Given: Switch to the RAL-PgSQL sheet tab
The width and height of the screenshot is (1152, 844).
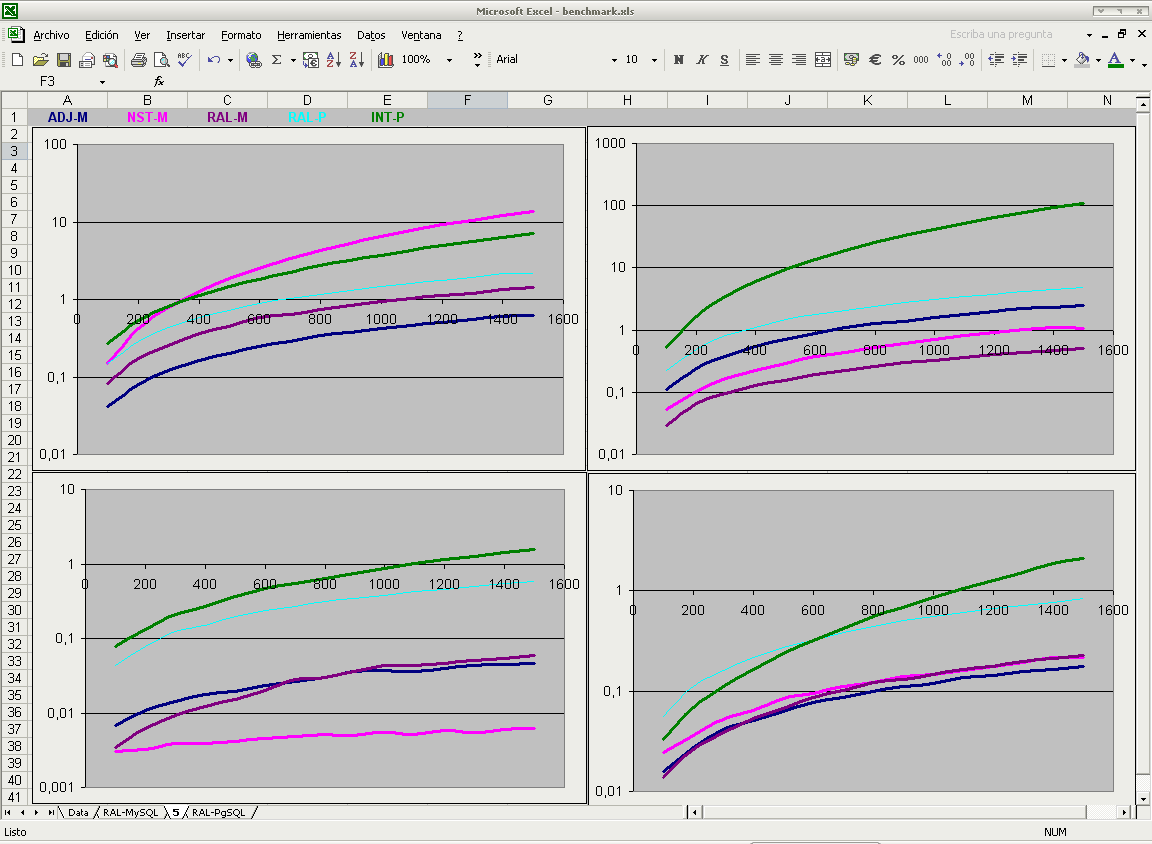Looking at the screenshot, I should [218, 812].
